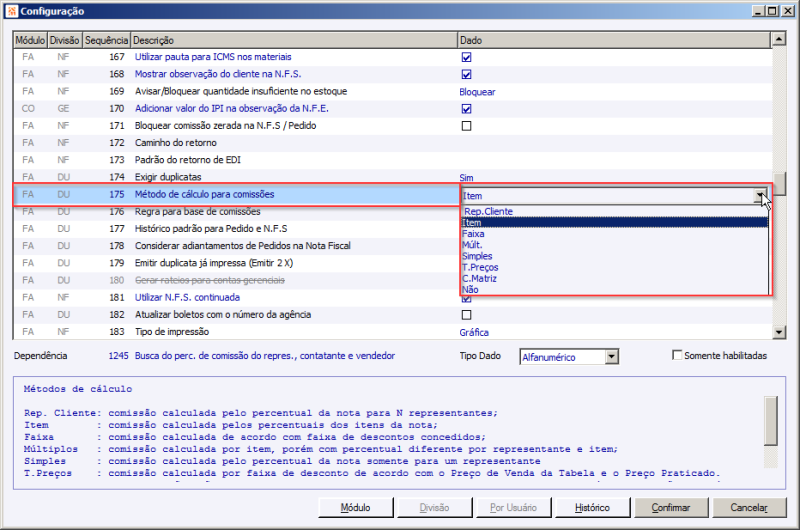
Task: Select struck-through row 180 Gerar rateios
Action: point(237,280)
